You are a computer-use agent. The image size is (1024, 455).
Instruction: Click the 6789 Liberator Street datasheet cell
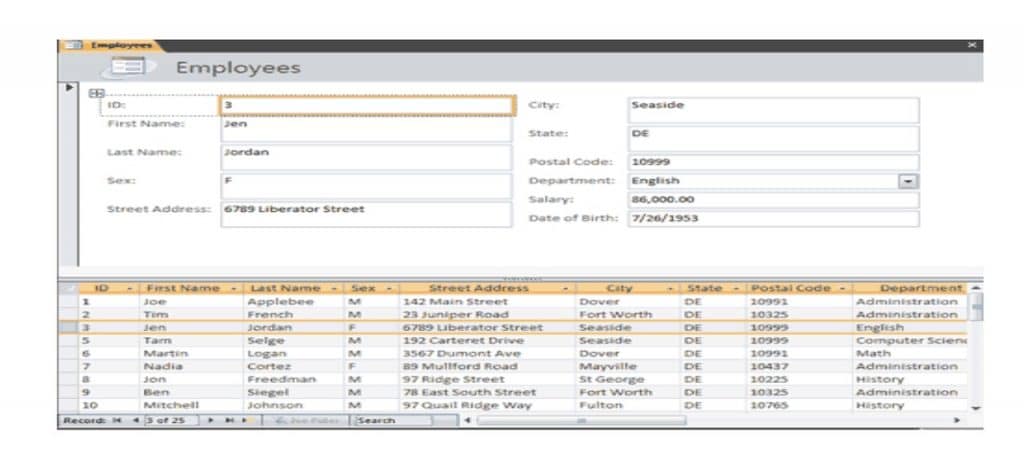click(487, 328)
